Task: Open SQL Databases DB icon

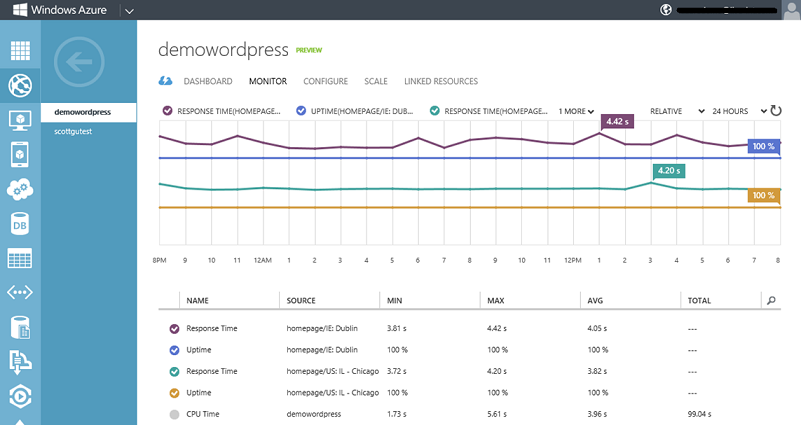Action: click(x=20, y=224)
